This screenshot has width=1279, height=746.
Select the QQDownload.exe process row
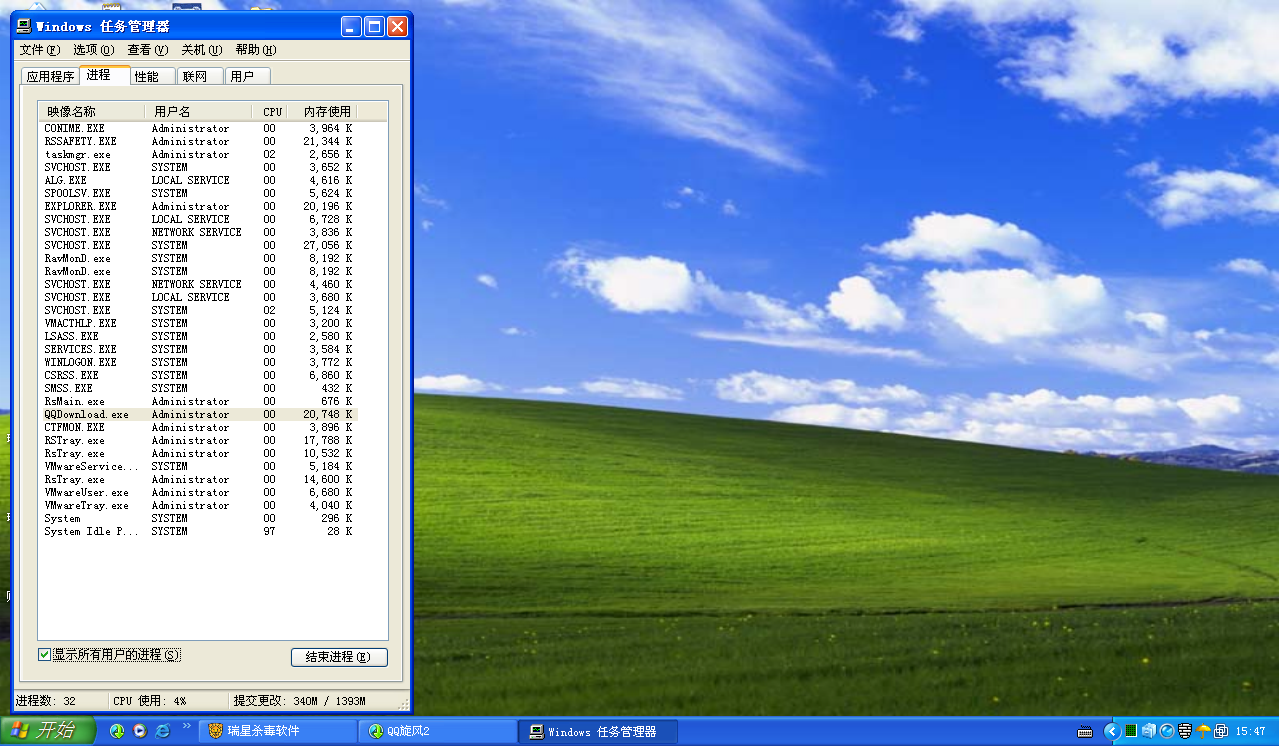point(198,414)
